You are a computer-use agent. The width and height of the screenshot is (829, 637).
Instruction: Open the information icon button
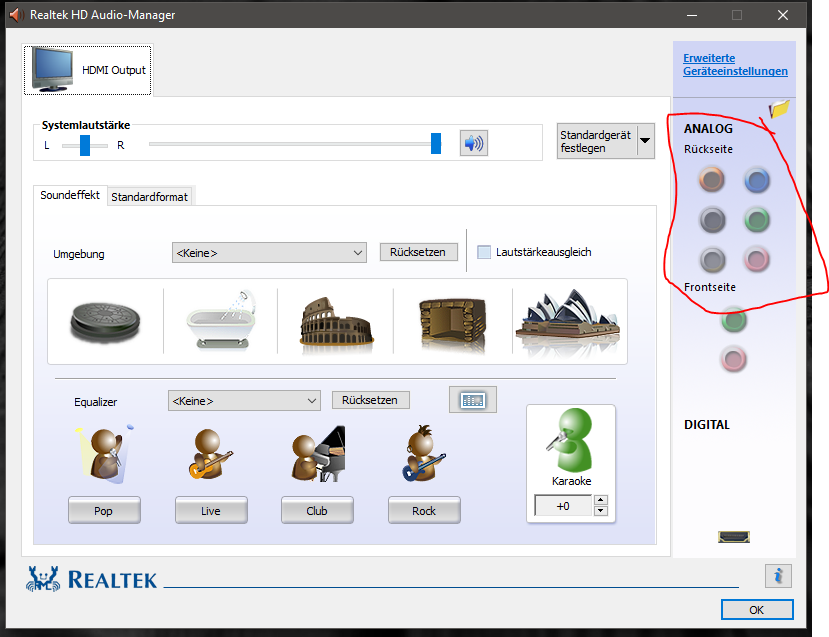pyautogui.click(x=778, y=576)
